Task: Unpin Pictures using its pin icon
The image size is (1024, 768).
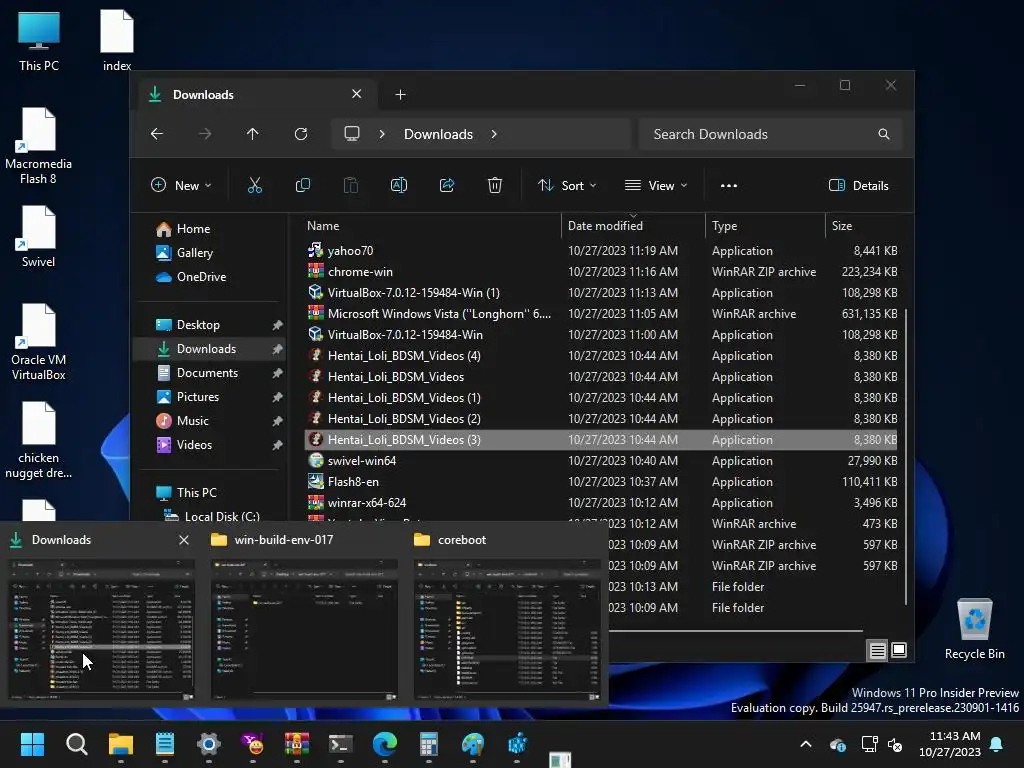Action: (278, 397)
